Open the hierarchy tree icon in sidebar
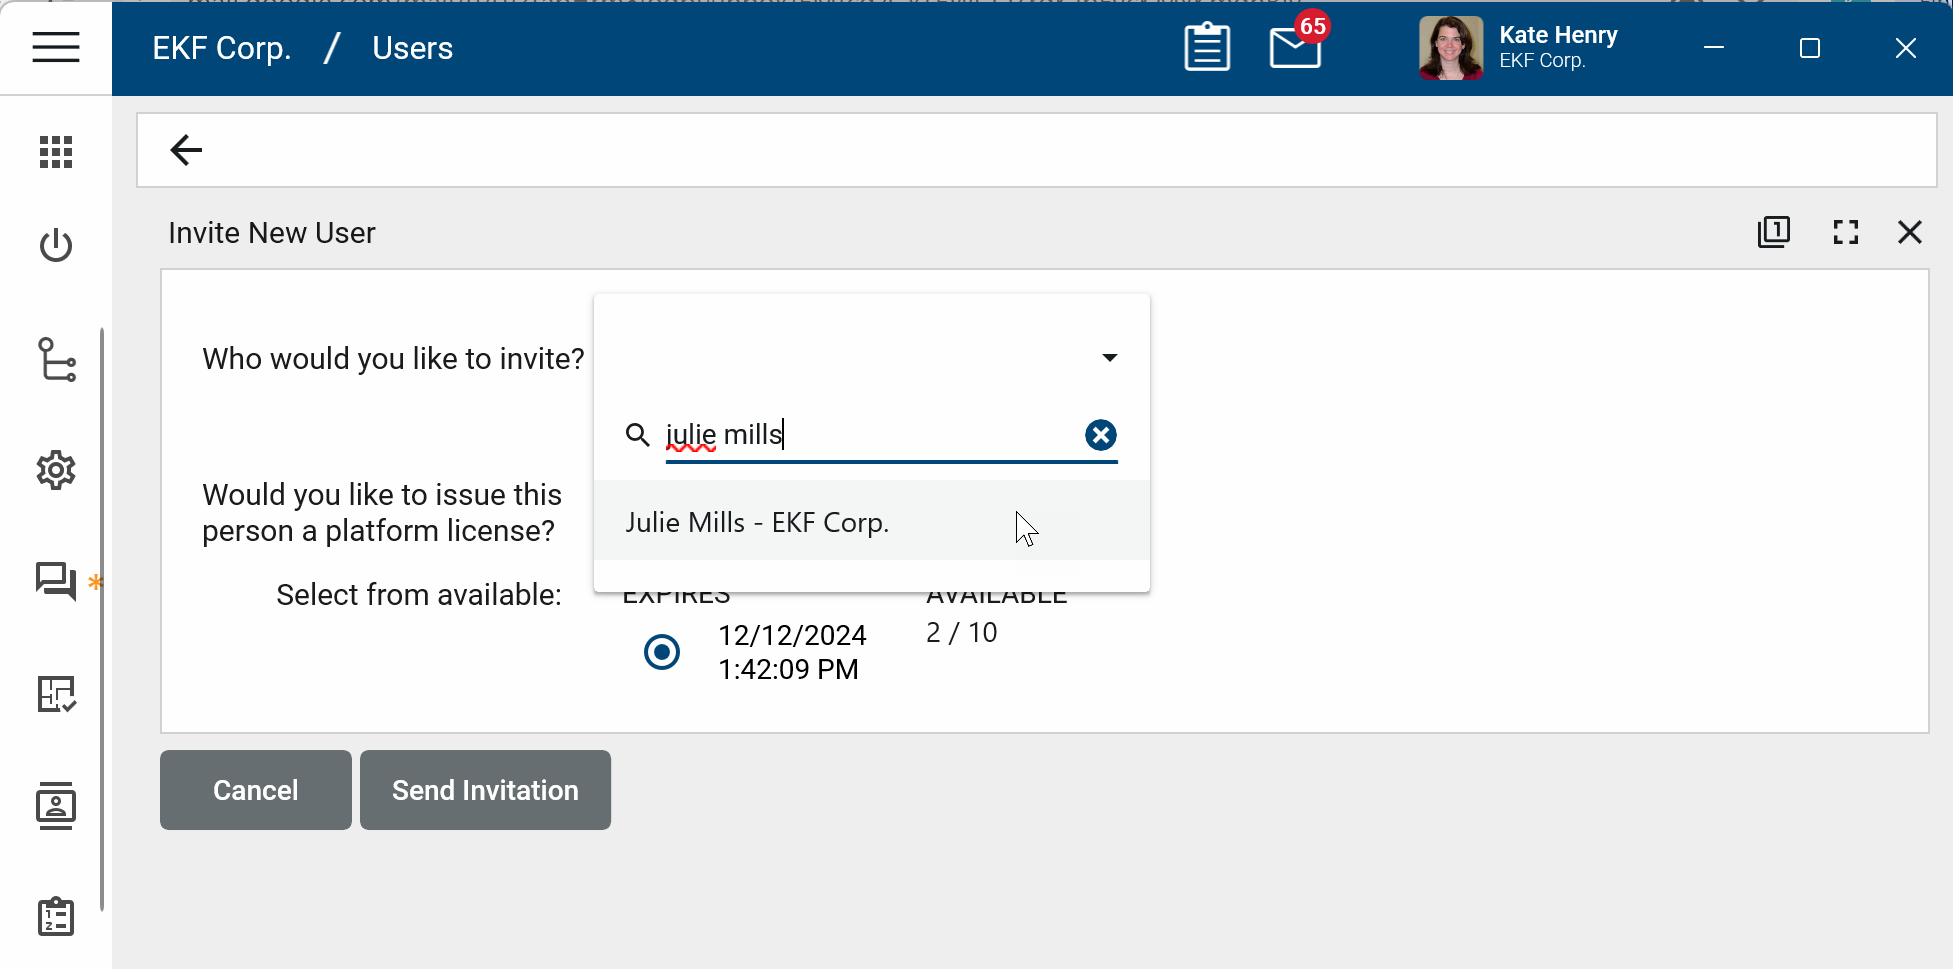The image size is (1953, 969). [x=56, y=360]
